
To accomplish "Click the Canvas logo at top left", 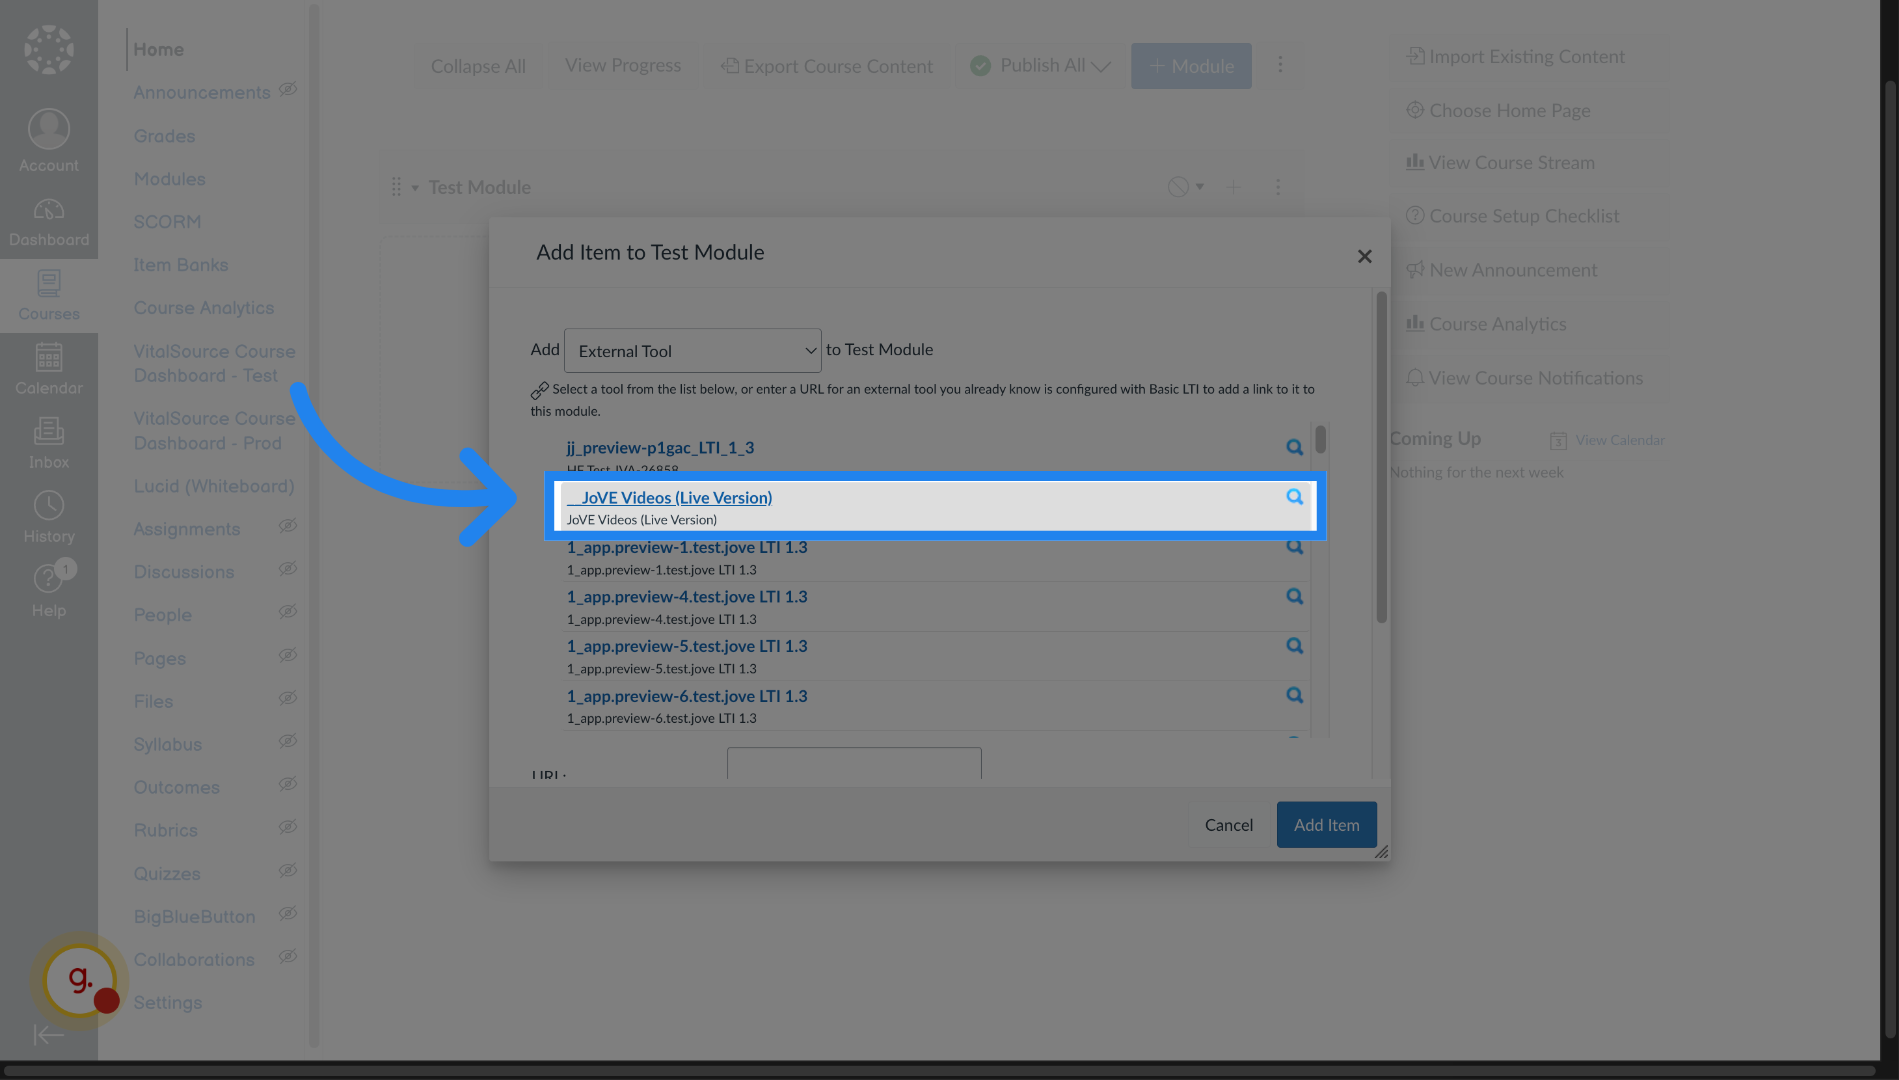I will (48, 49).
